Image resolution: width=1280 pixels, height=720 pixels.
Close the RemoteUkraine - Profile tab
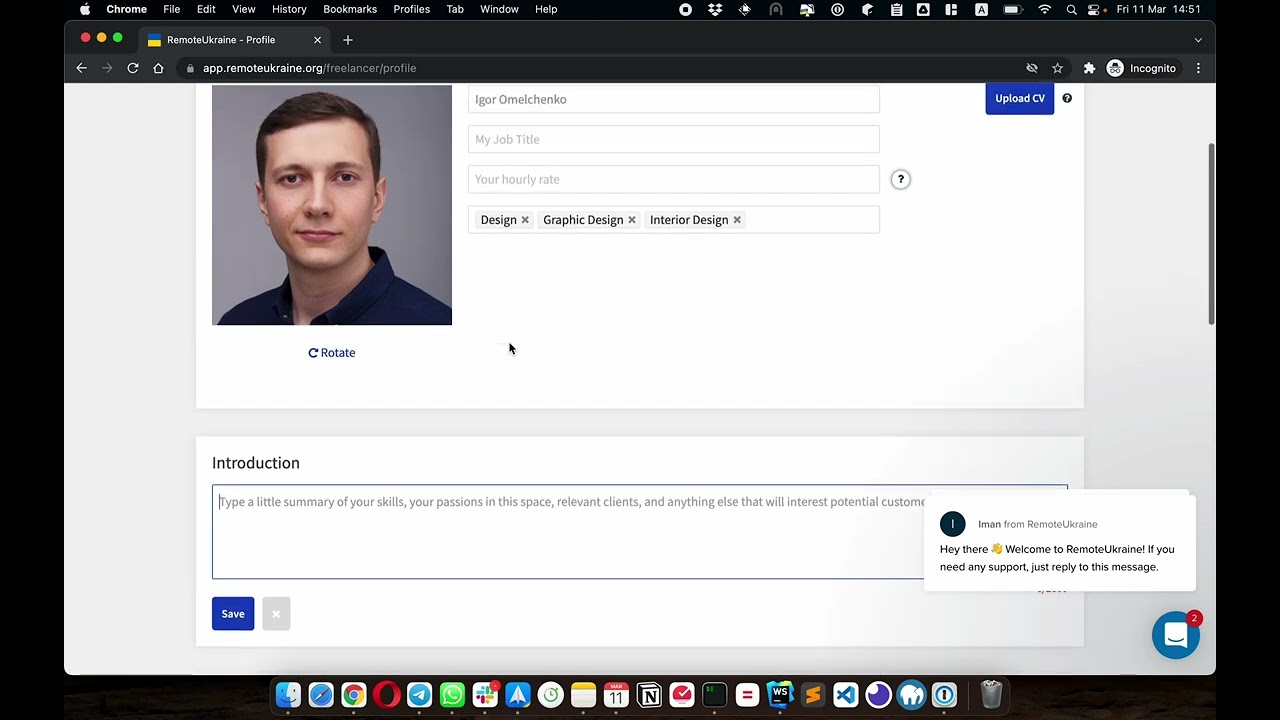coord(317,40)
